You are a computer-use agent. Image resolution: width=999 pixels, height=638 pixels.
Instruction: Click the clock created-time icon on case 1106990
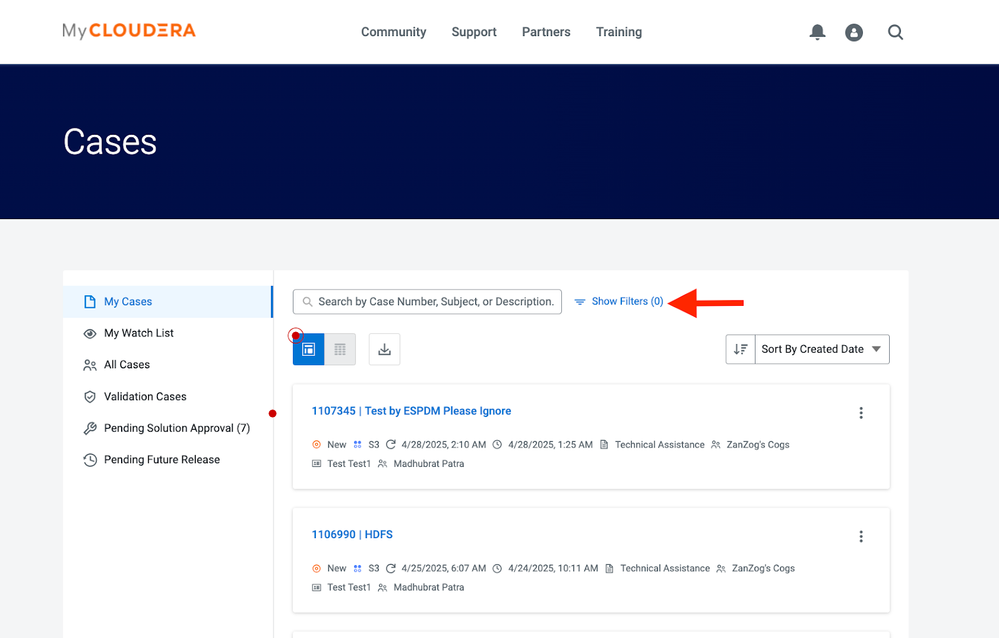click(498, 569)
